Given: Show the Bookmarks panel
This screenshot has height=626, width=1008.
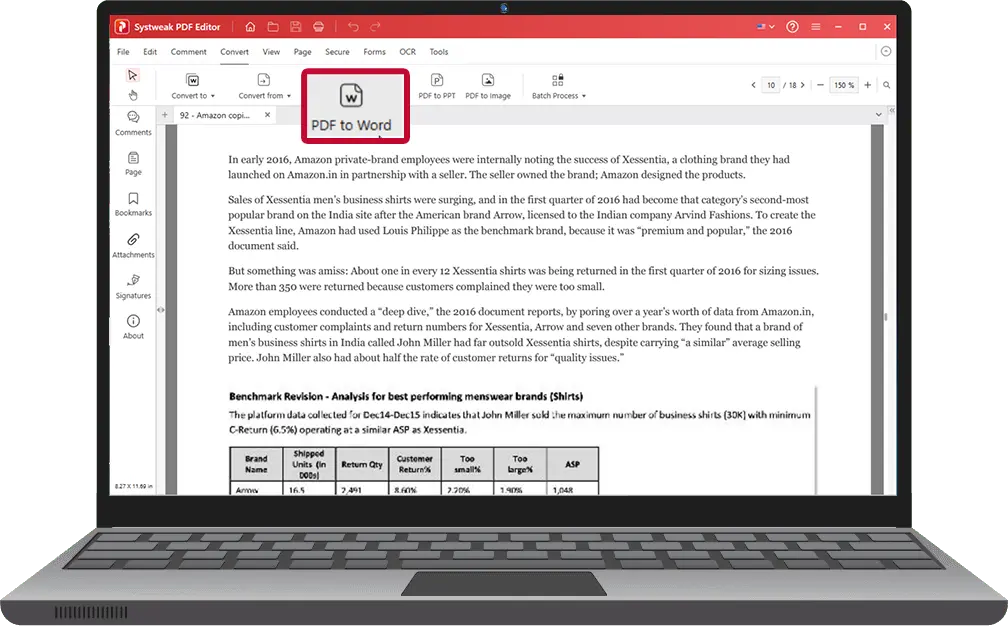Looking at the screenshot, I should click(x=133, y=203).
